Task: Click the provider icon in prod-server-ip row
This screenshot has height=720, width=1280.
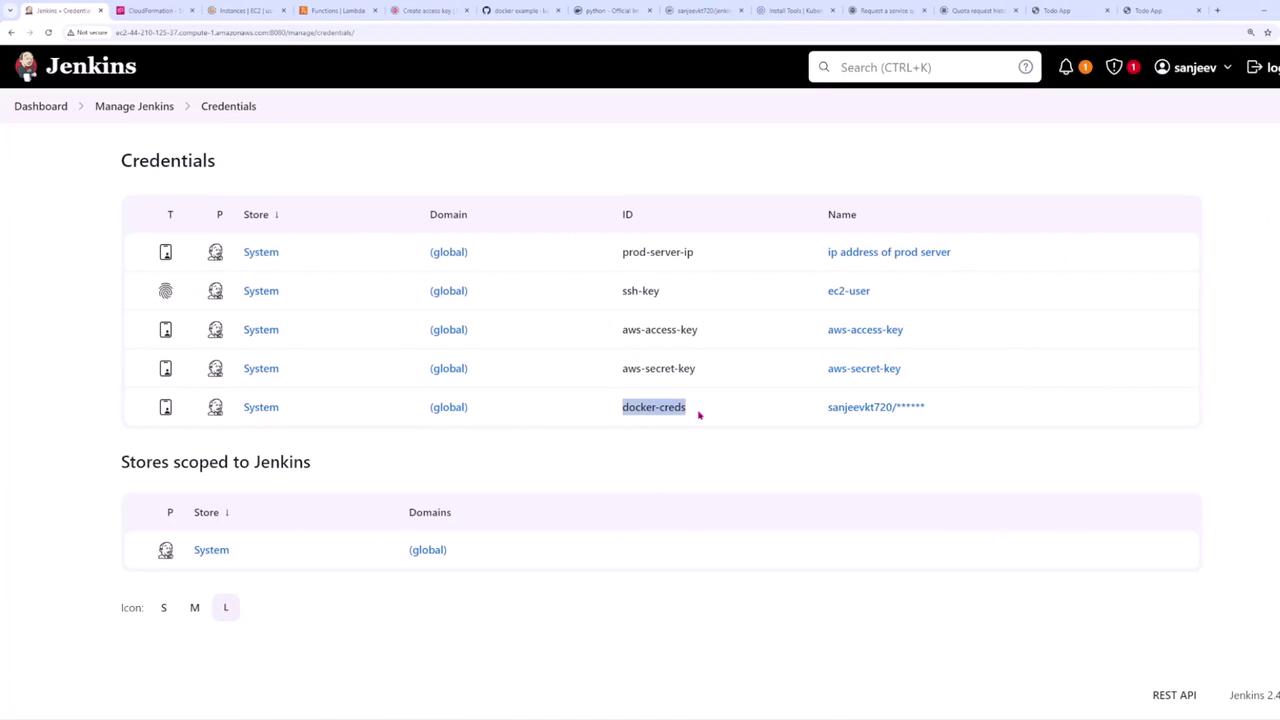Action: [215, 252]
